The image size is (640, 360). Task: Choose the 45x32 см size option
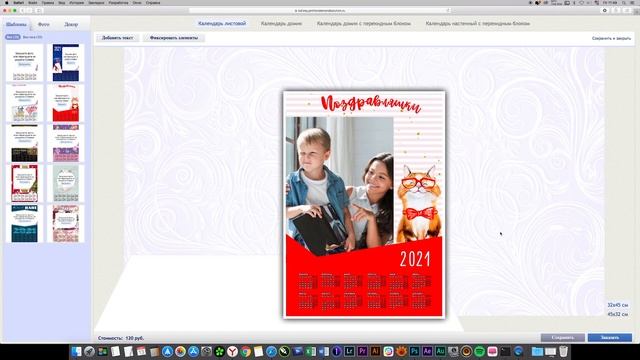pyautogui.click(x=618, y=315)
